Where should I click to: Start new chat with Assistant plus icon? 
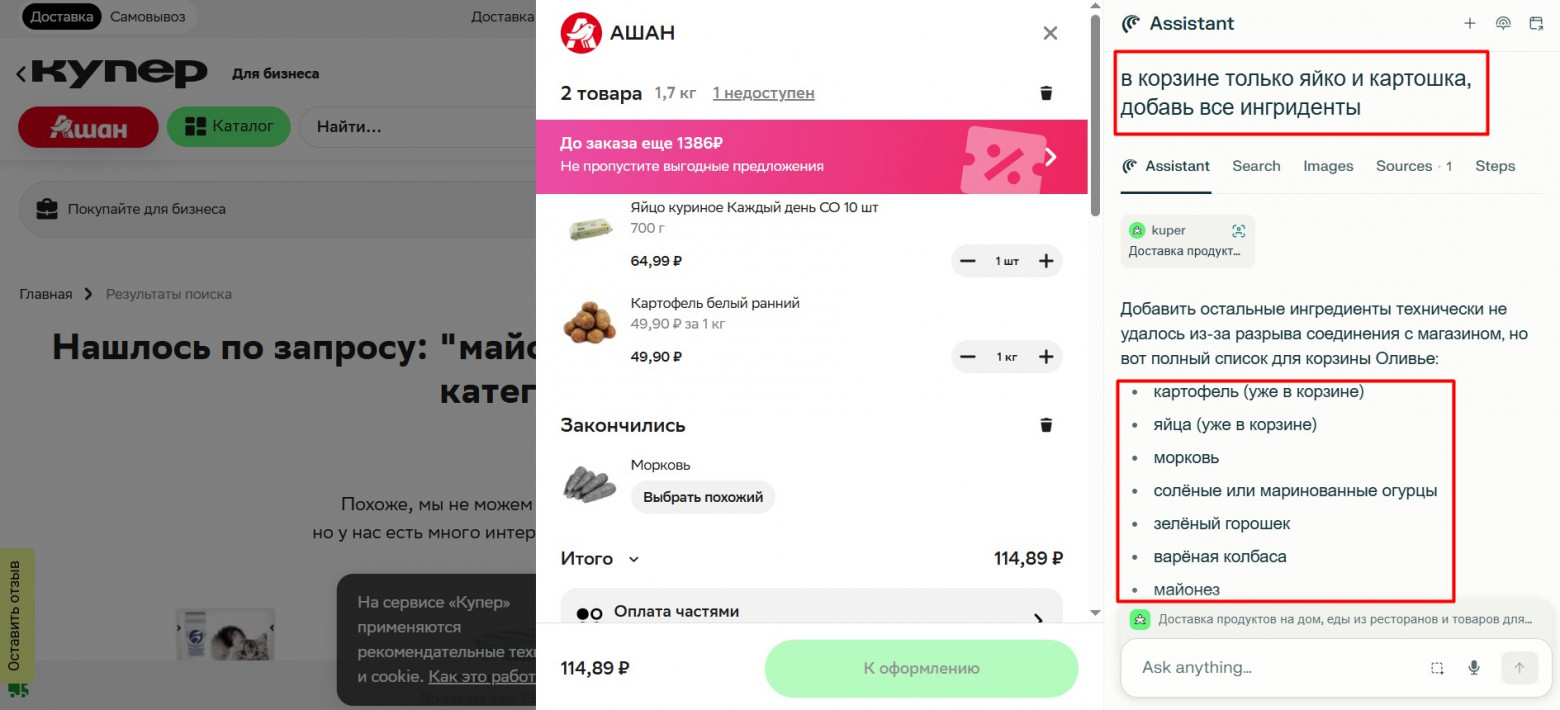click(1469, 23)
